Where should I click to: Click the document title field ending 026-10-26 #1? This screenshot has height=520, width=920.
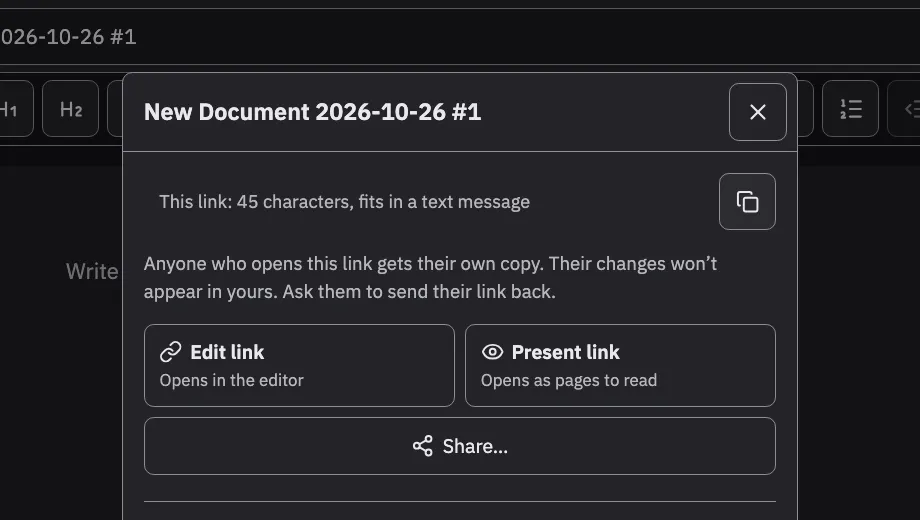460,36
